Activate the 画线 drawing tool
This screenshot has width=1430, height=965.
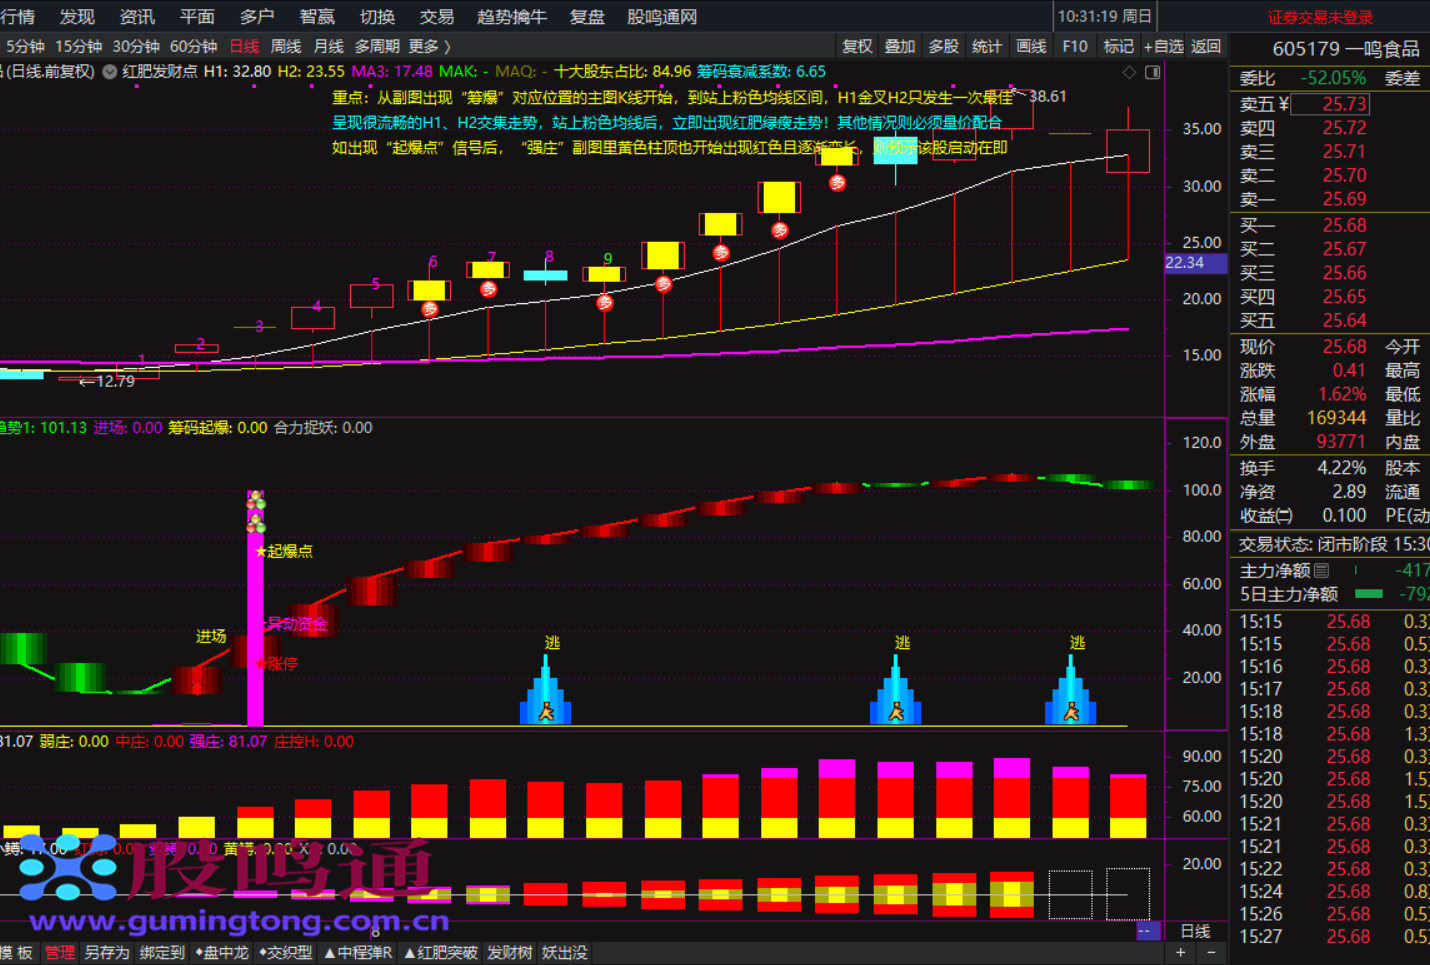[x=1031, y=46]
